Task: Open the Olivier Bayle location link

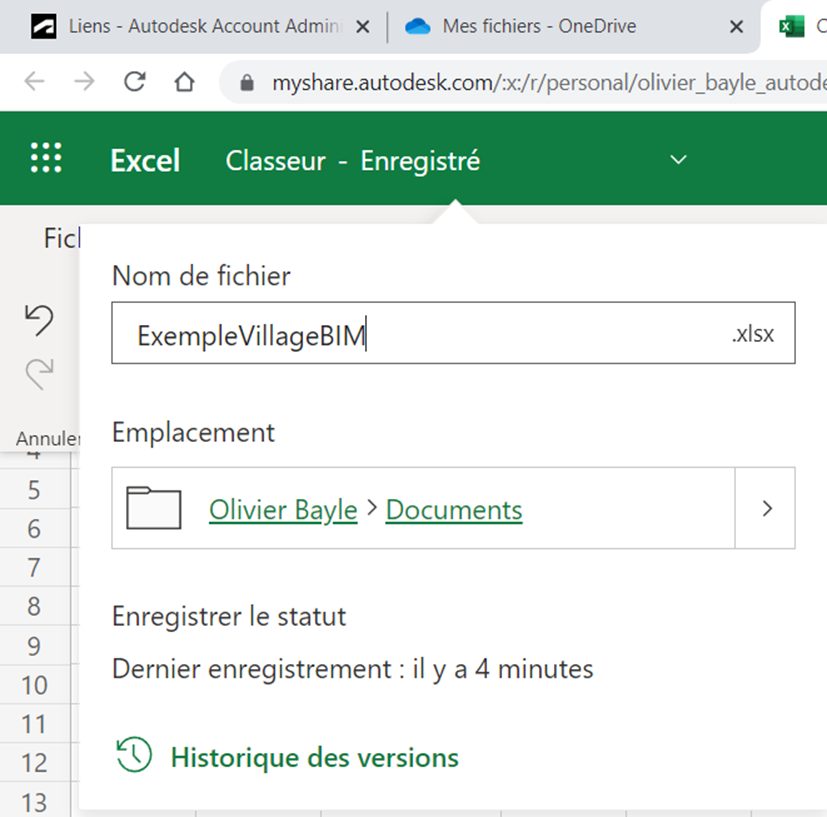Action: point(283,510)
